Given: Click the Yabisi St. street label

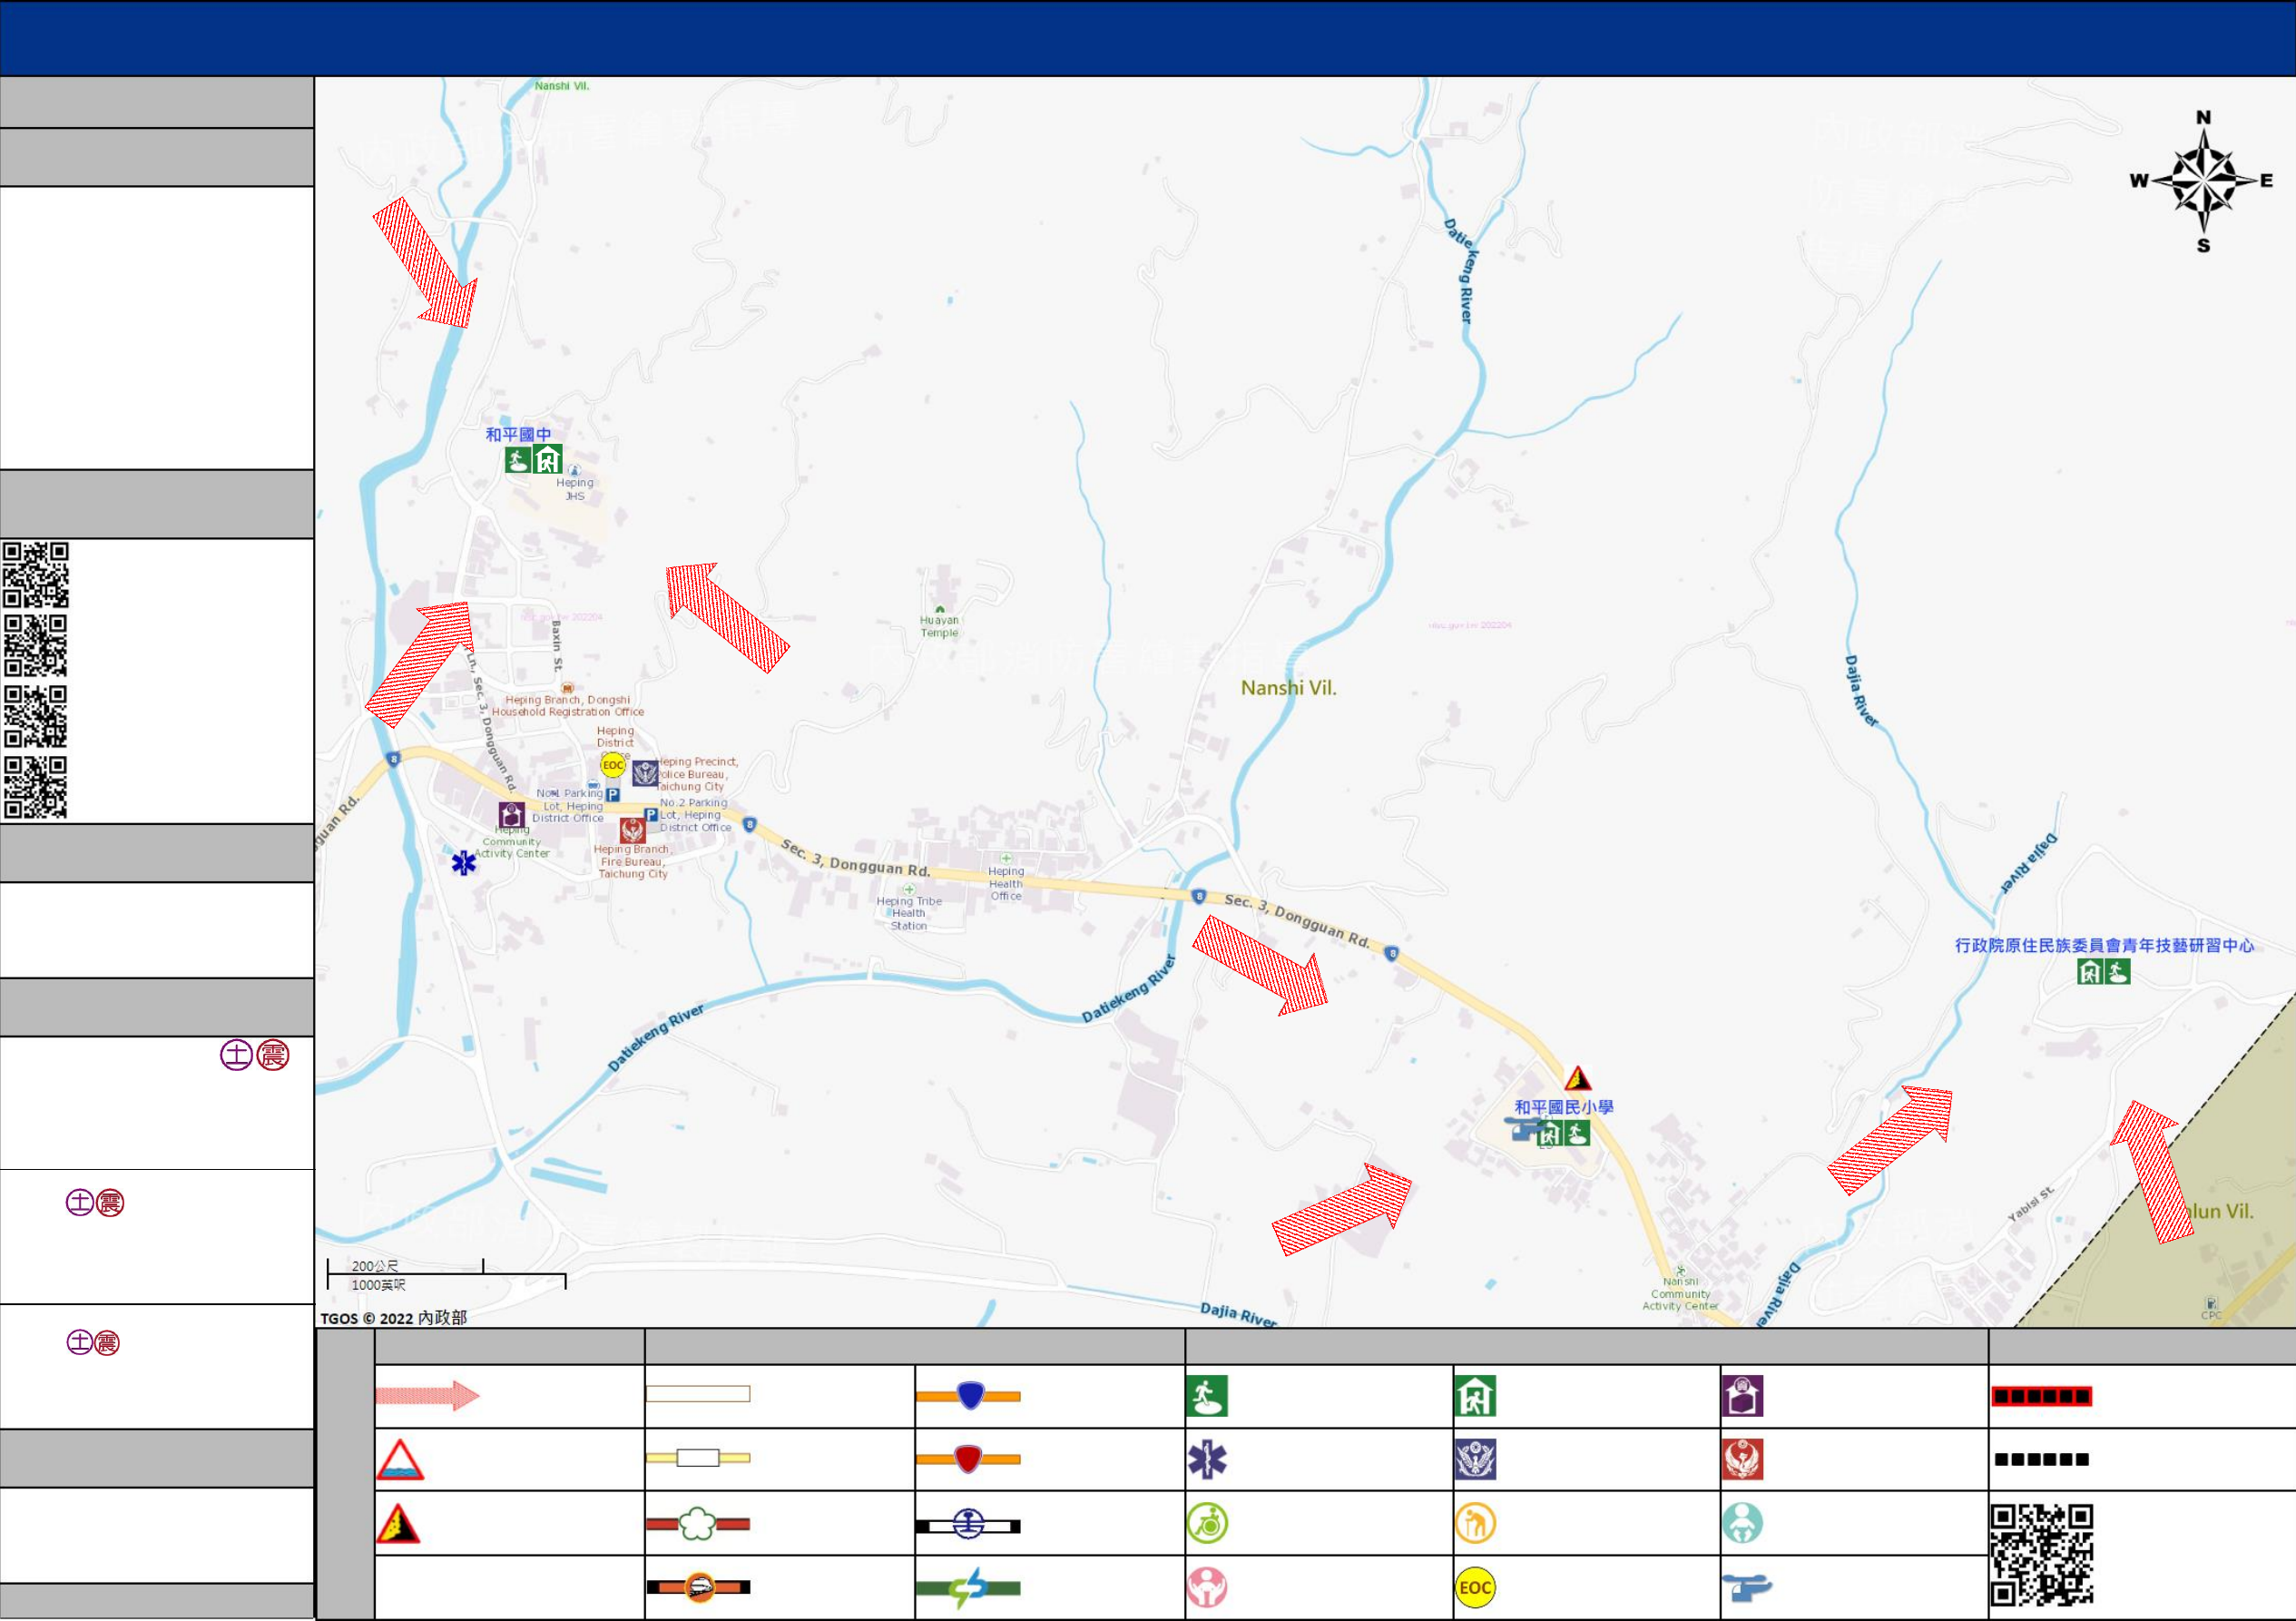Looking at the screenshot, I should pos(2032,1204).
